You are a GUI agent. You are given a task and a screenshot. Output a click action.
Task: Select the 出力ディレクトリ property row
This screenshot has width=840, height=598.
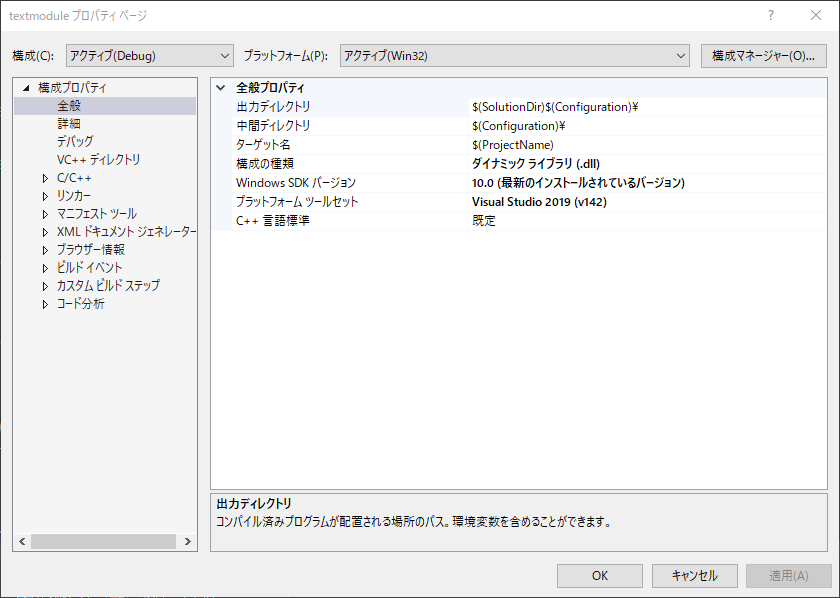point(529,107)
